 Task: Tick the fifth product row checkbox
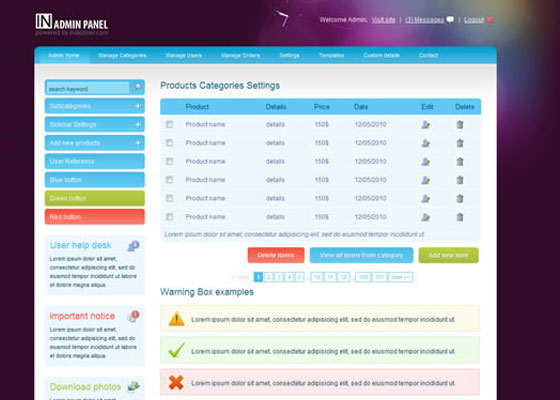pos(169,198)
